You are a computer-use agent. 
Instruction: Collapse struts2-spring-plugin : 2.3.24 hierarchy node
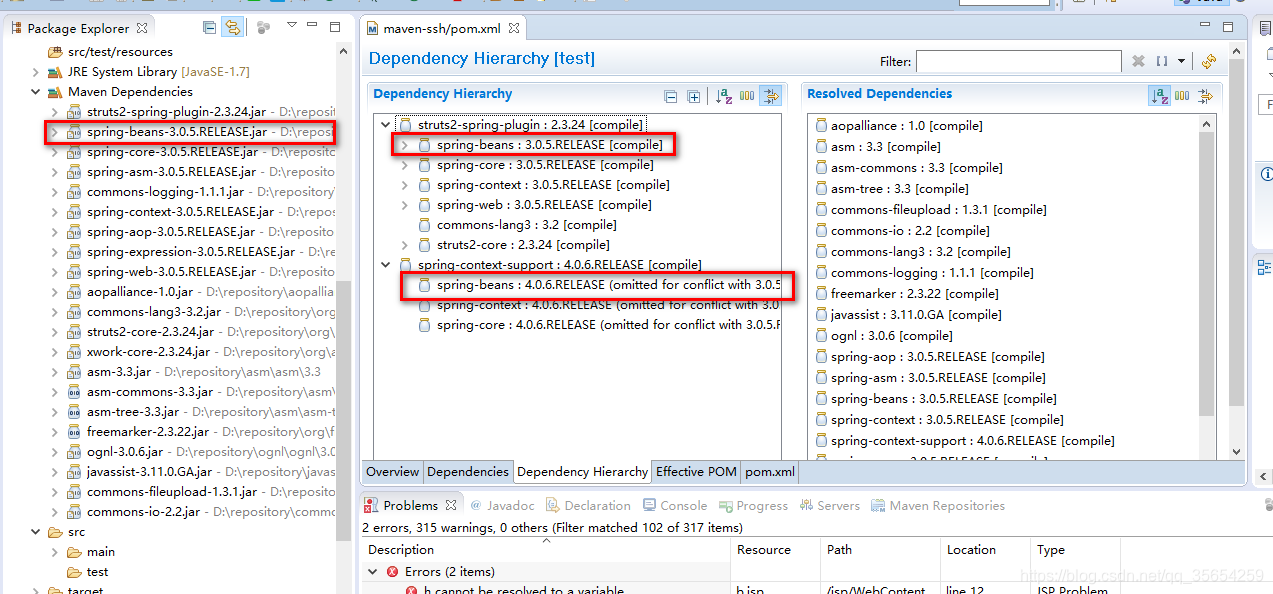(385, 125)
